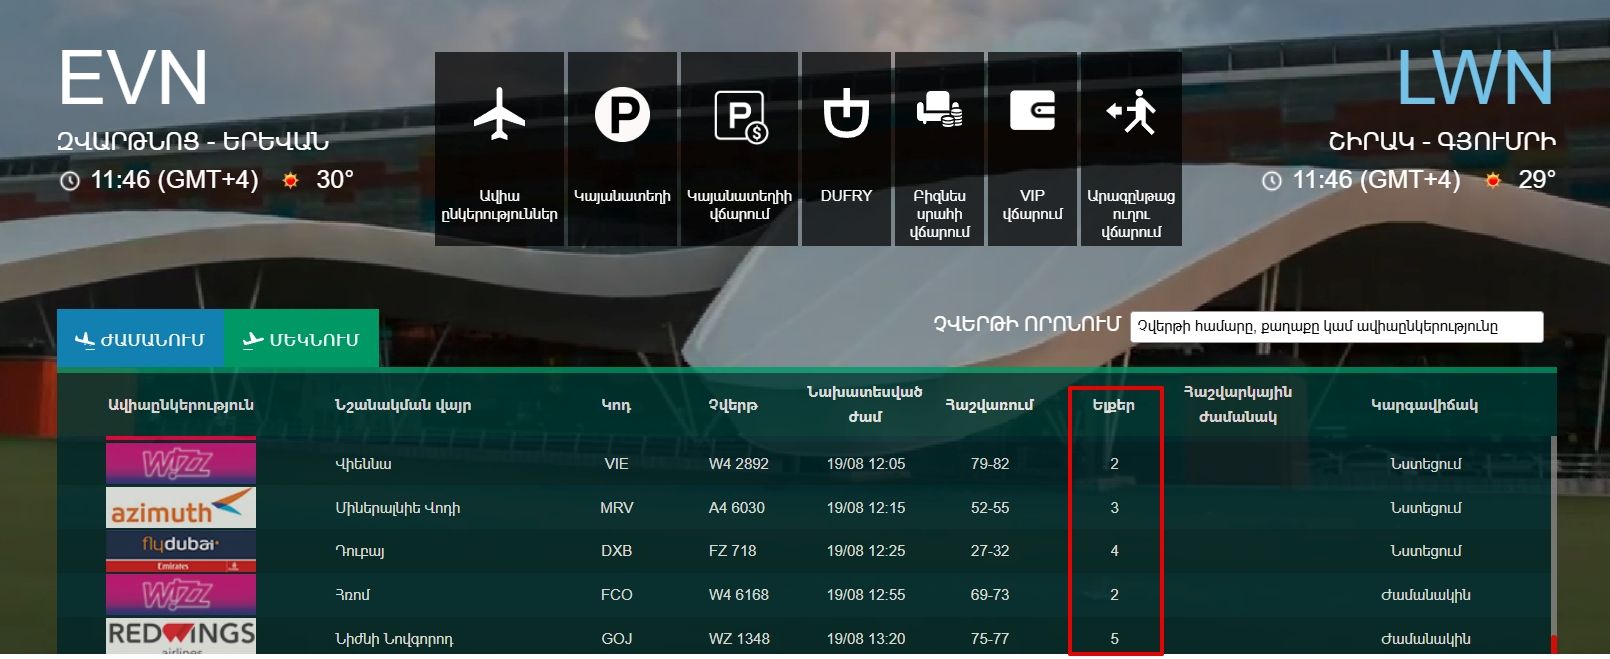Open the DUFRY shop icon
The image size is (1610, 659).
(846, 114)
